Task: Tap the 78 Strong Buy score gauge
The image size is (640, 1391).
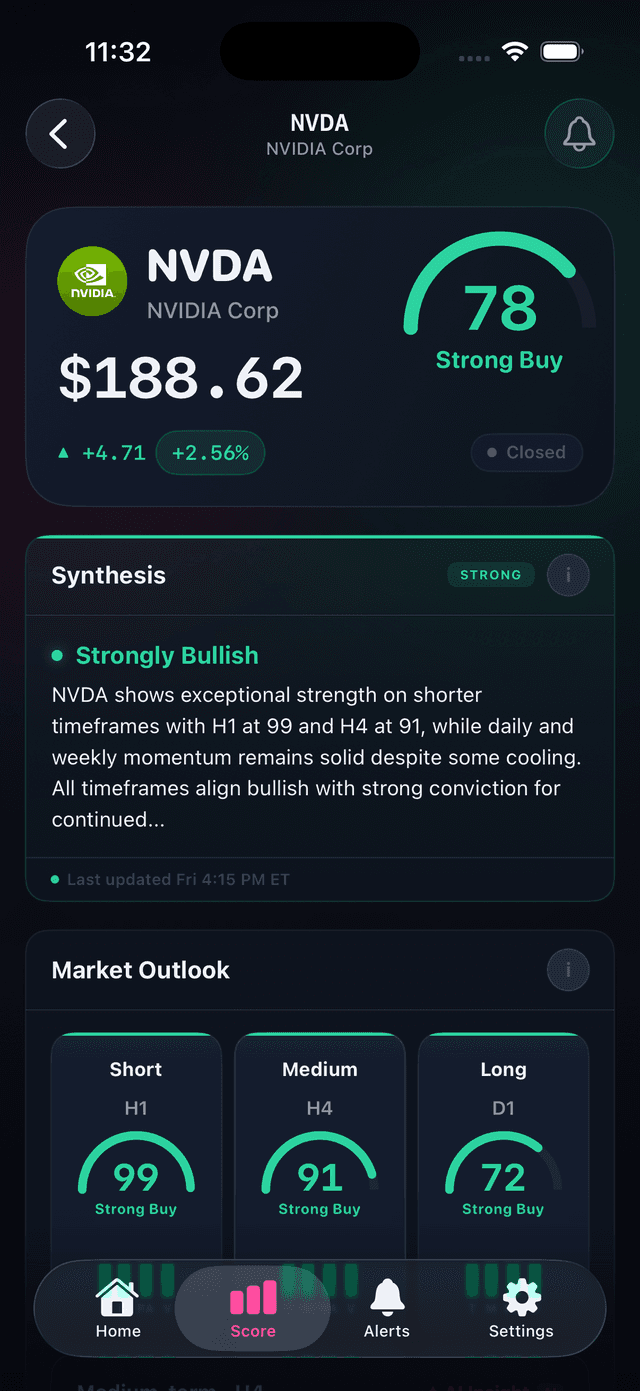Action: point(497,300)
